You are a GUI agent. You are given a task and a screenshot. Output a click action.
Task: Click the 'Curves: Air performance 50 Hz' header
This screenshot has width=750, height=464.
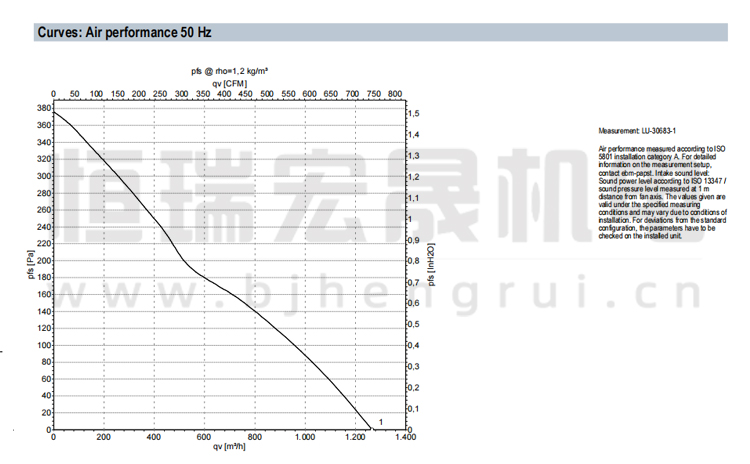(x=124, y=32)
